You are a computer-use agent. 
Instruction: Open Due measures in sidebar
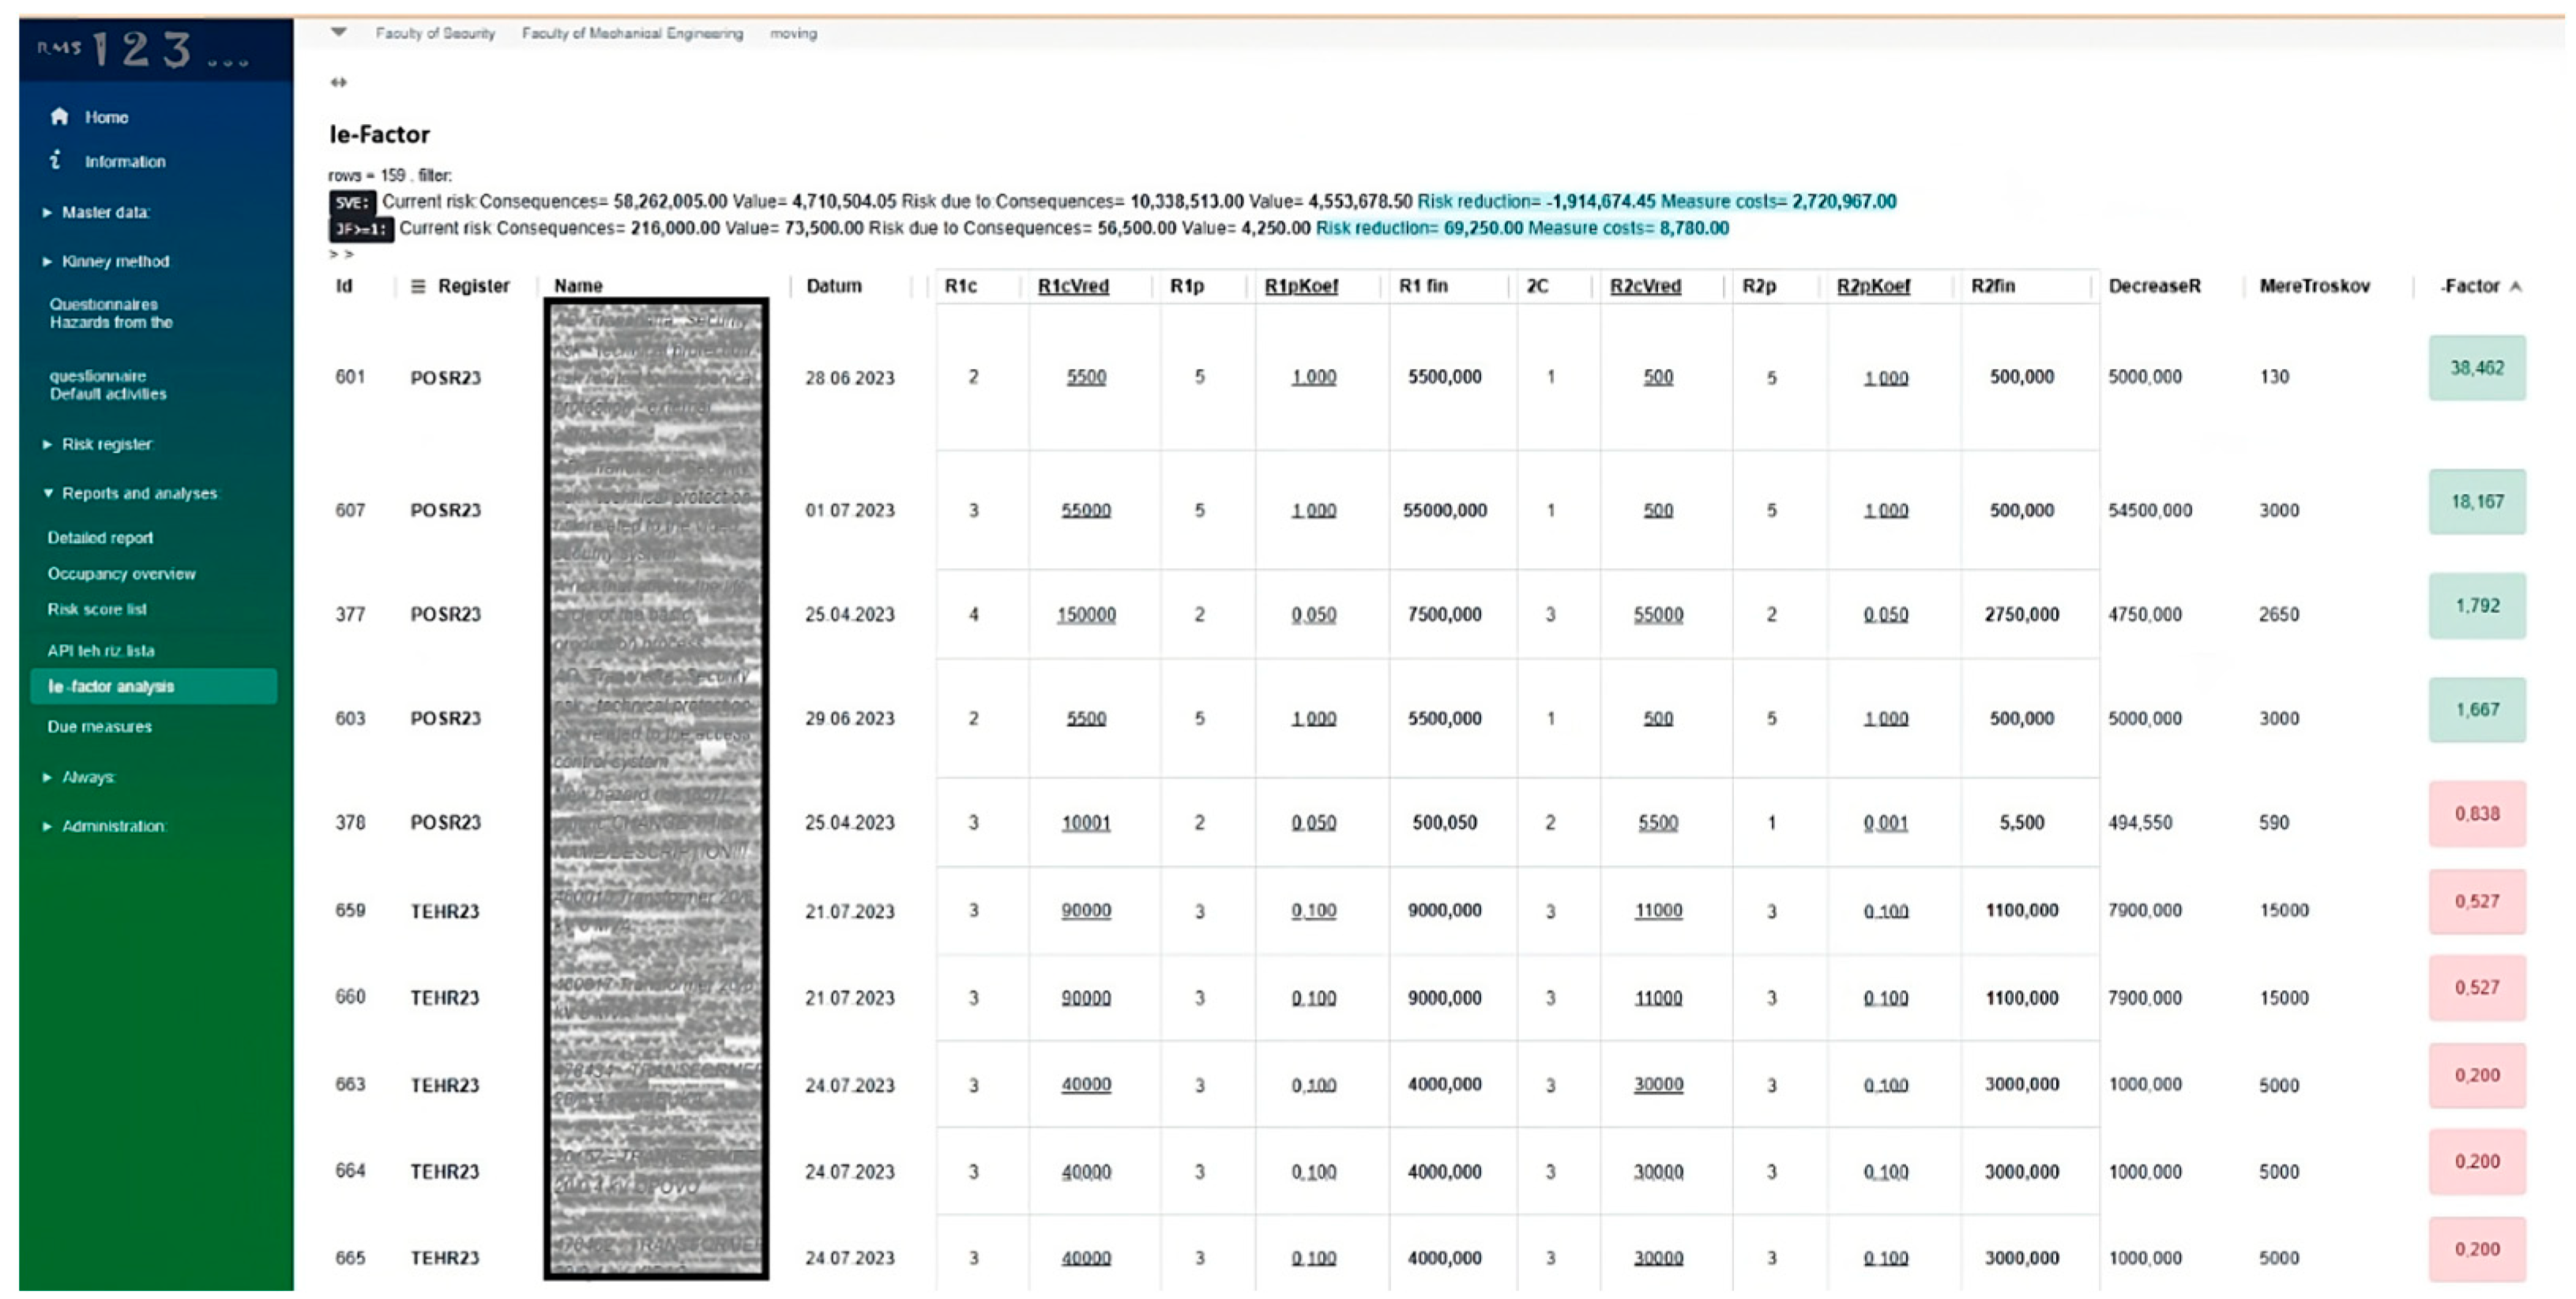(99, 727)
